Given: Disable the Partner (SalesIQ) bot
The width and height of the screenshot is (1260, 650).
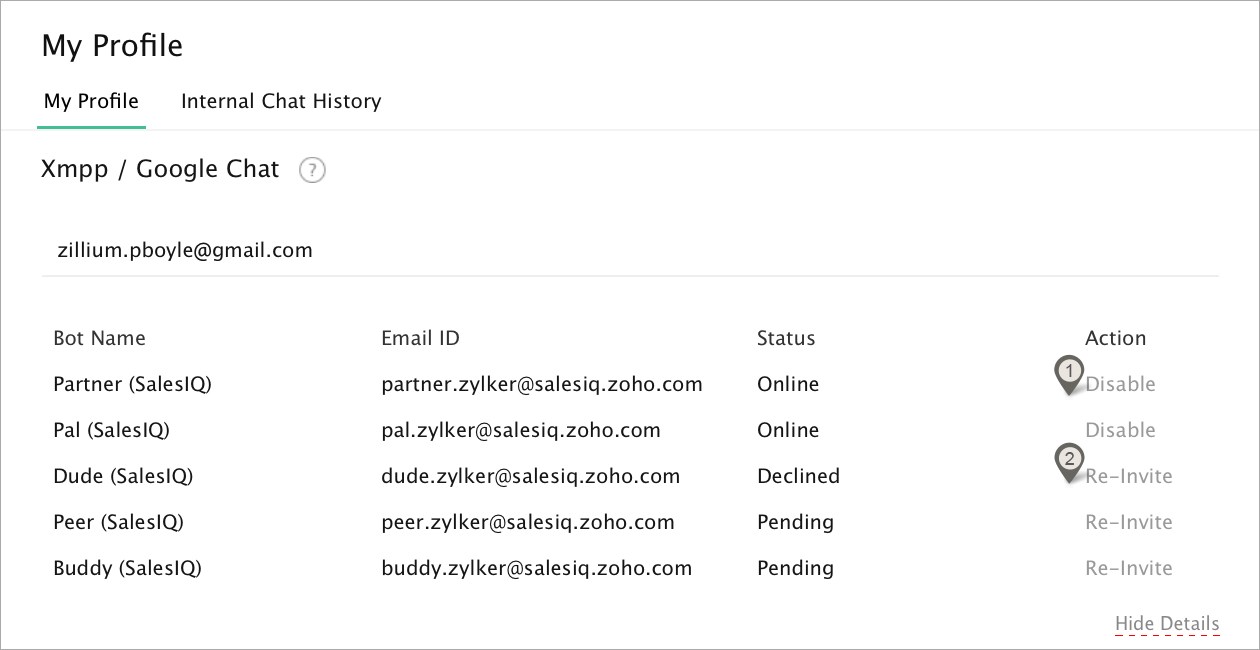Looking at the screenshot, I should tap(1120, 384).
